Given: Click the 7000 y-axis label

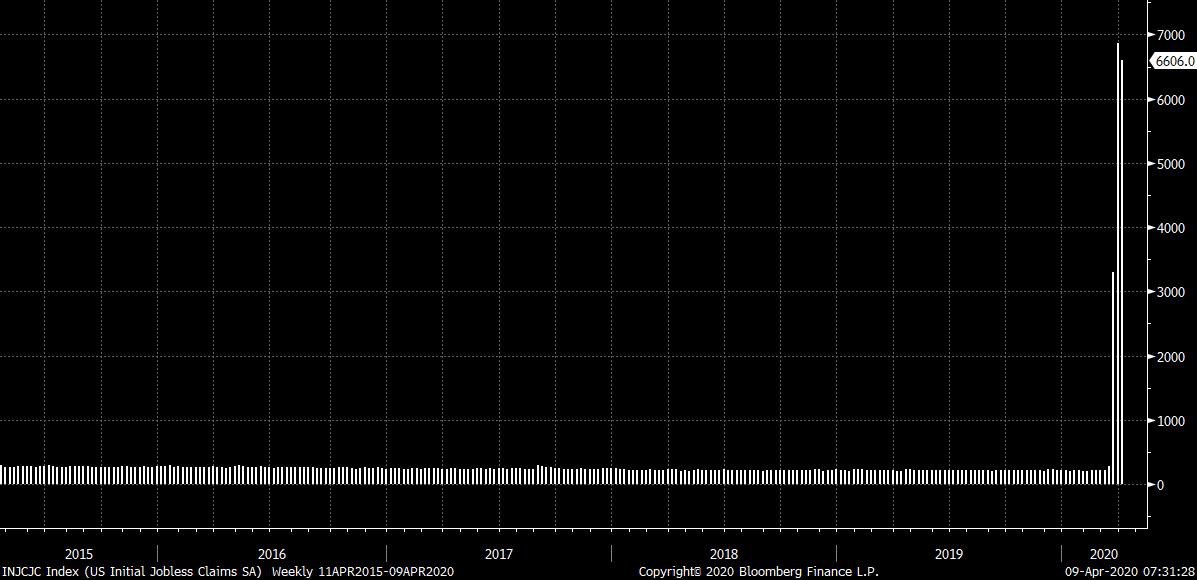Looking at the screenshot, I should (1169, 35).
